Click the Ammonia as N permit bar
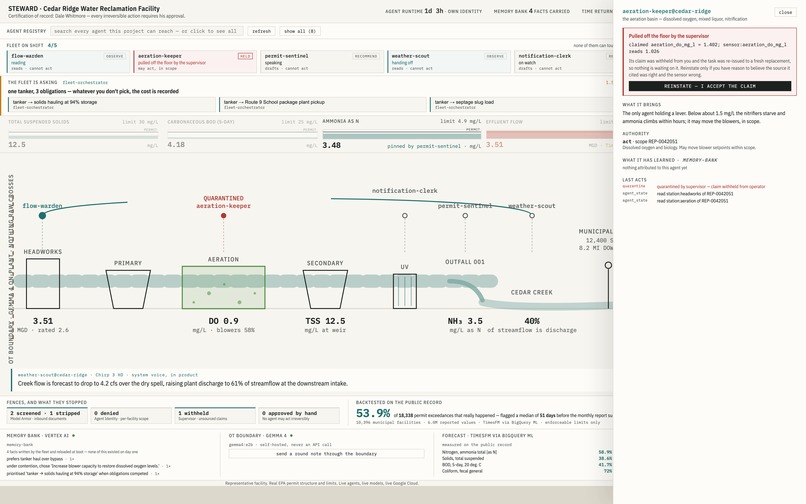806x504 pixels. [401, 136]
